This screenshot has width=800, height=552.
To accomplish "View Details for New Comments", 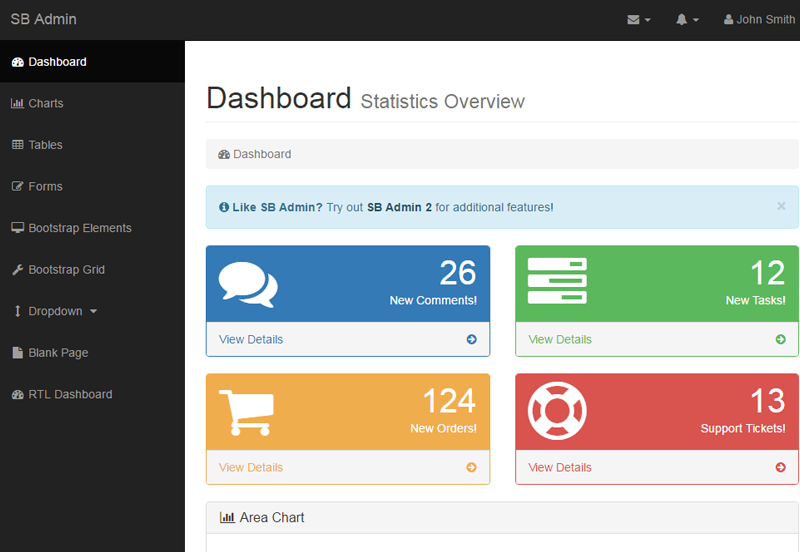I will click(251, 339).
